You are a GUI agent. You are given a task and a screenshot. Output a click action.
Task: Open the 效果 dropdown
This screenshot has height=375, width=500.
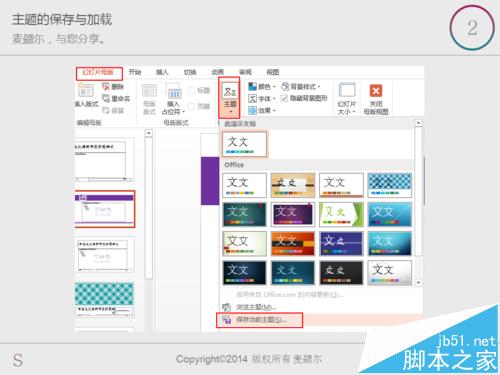point(262,110)
